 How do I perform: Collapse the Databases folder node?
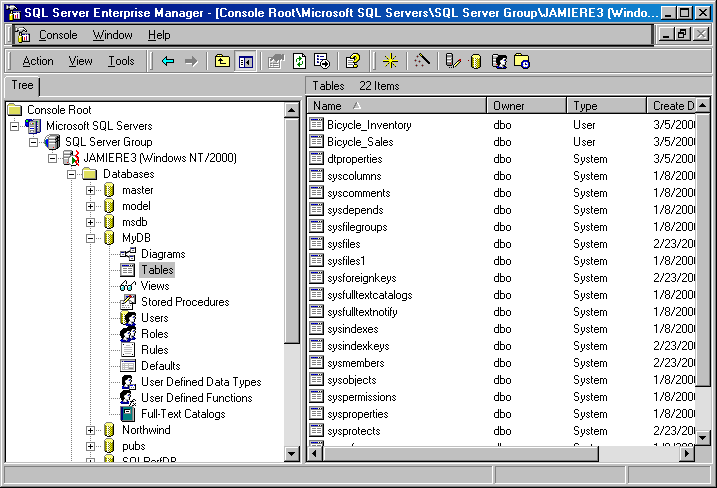click(71, 174)
